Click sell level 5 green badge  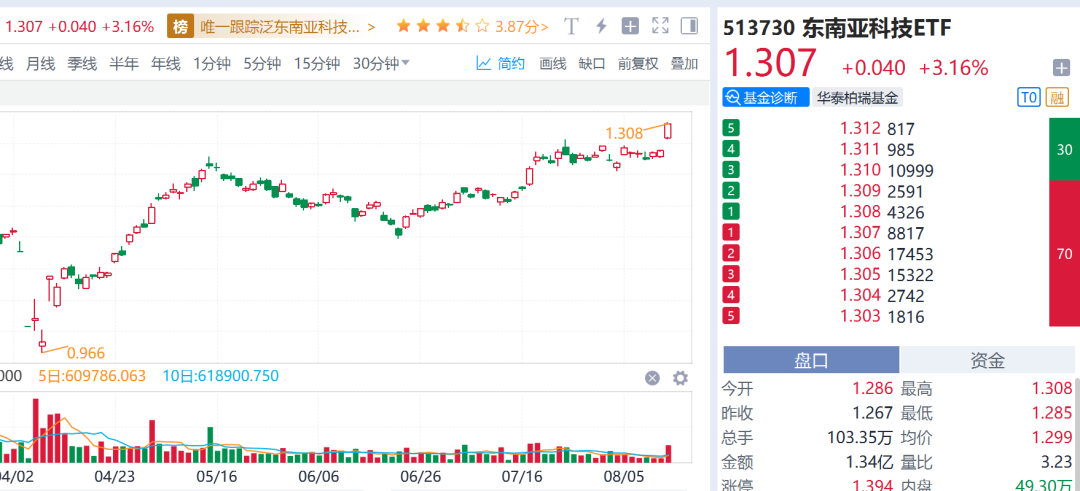[731, 128]
